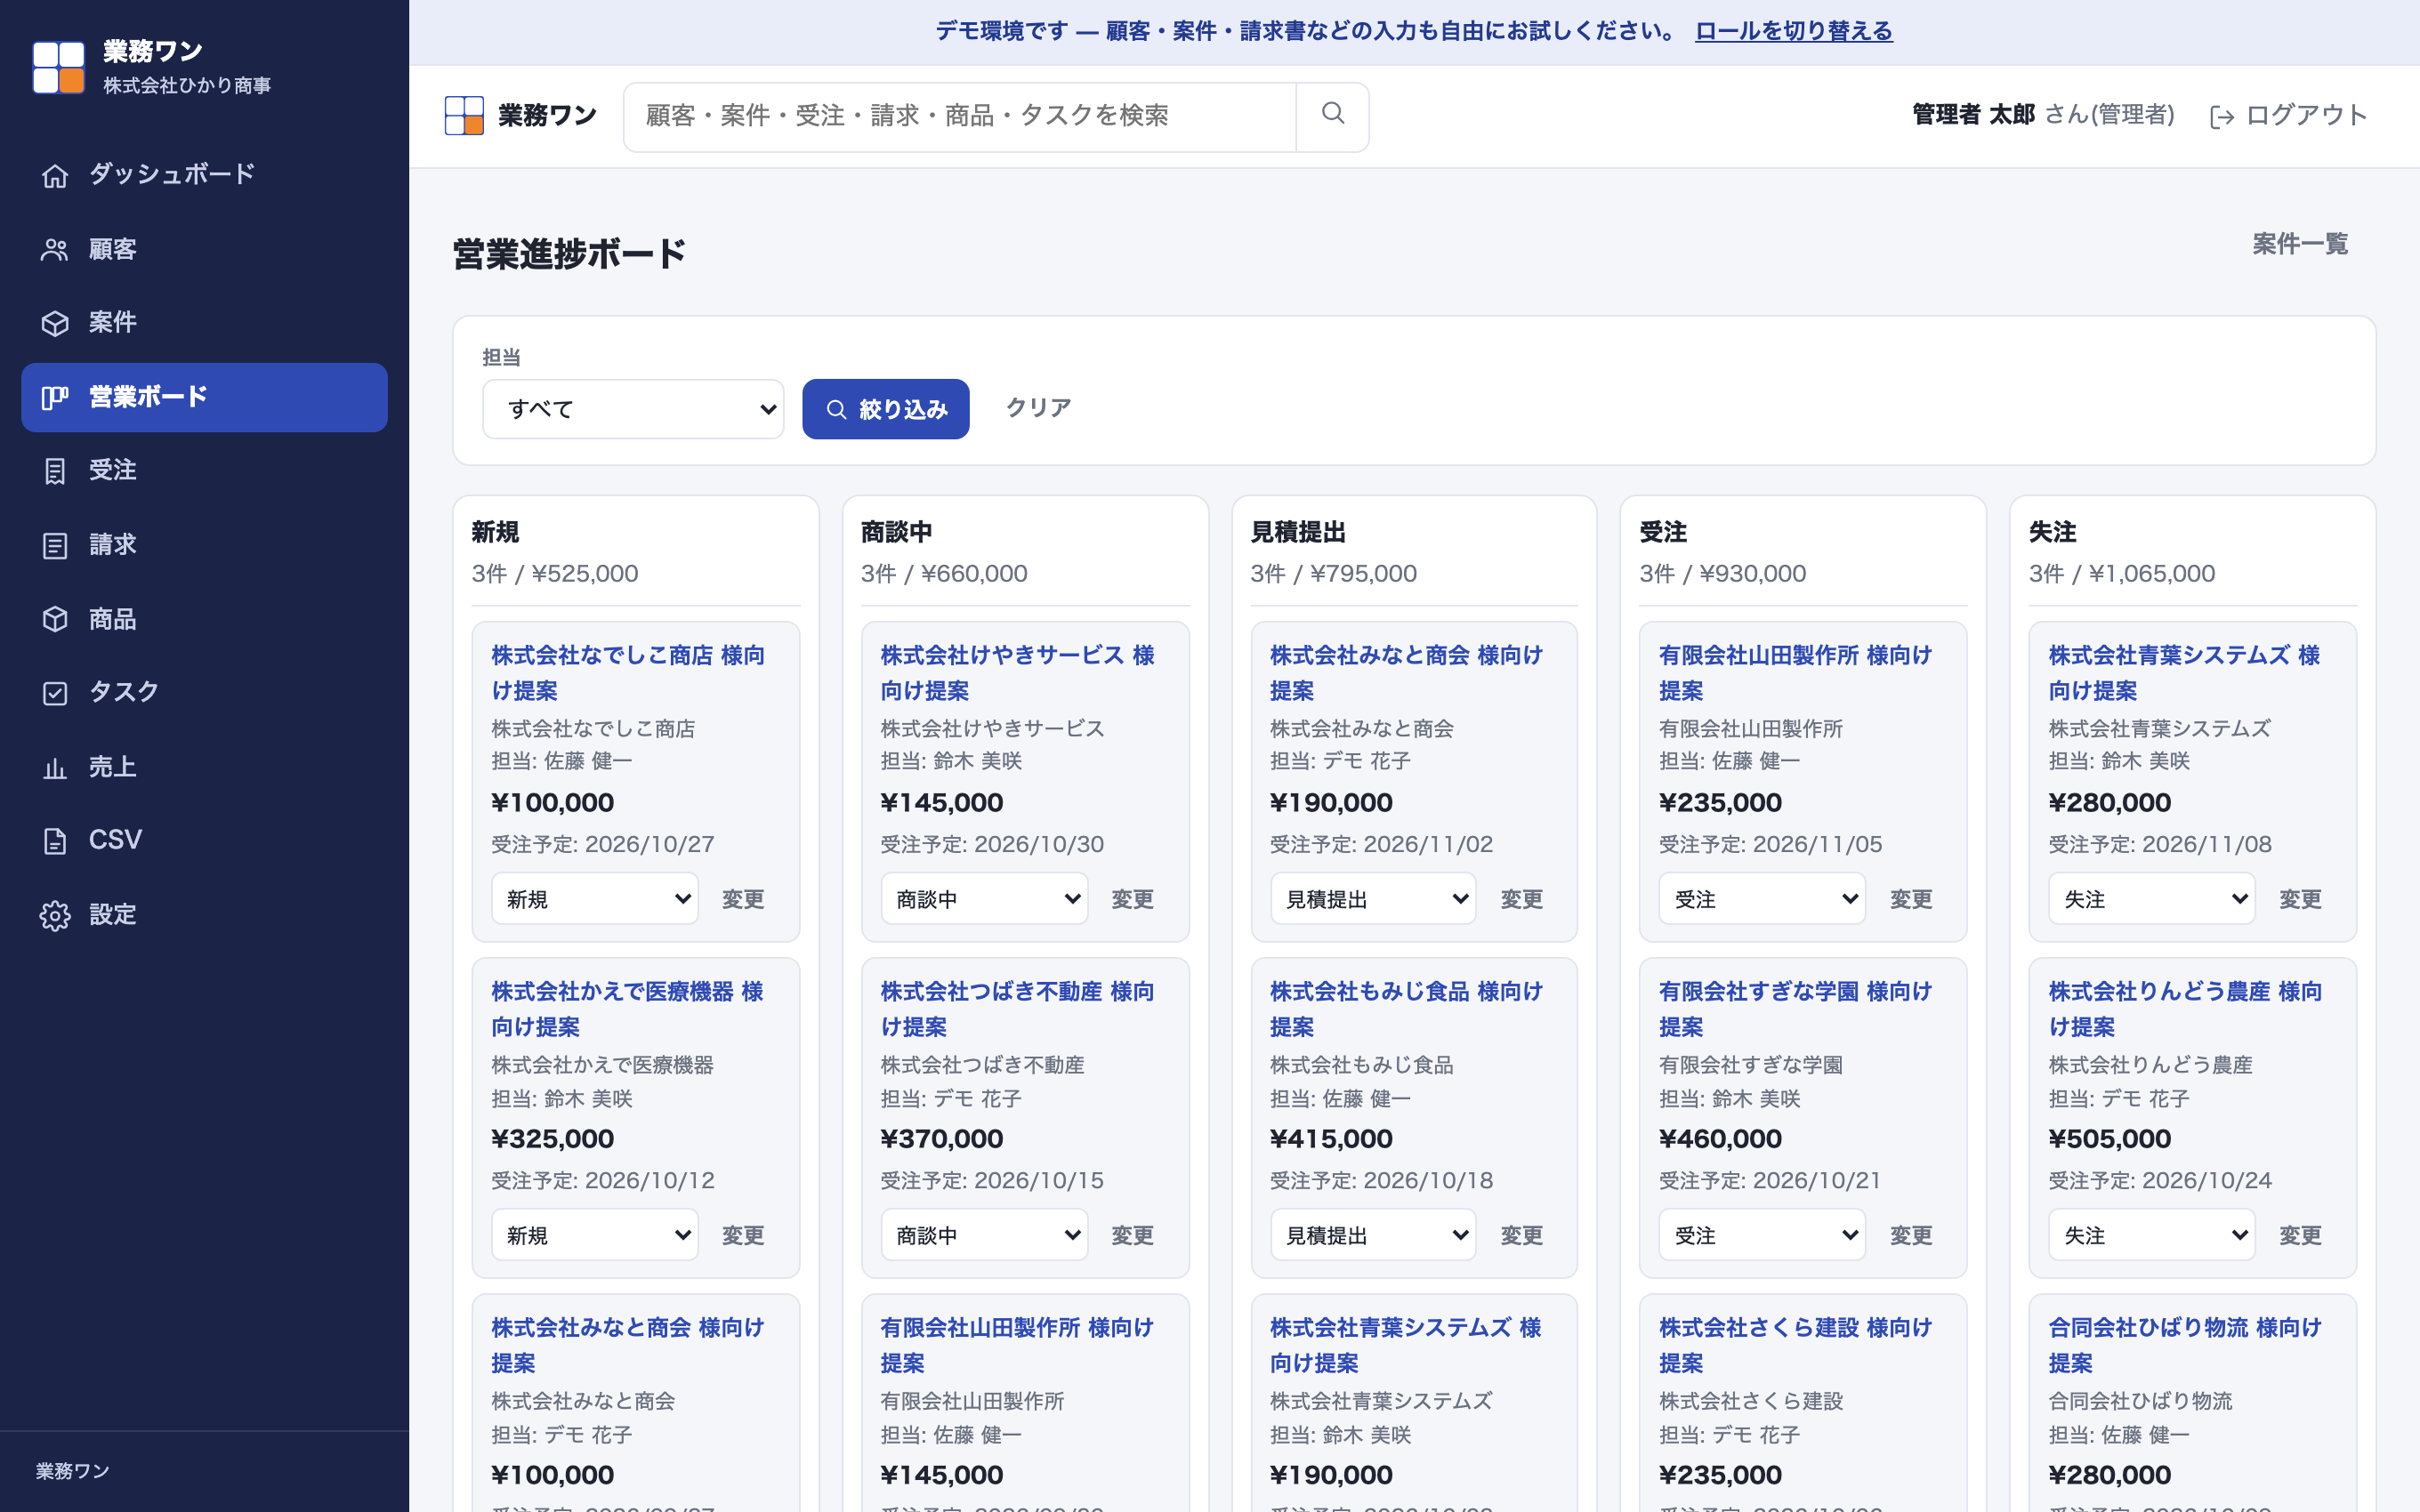2420x1512 pixels.
Task: Open status dropdown on かえで医療機器 card
Action: tap(595, 1235)
